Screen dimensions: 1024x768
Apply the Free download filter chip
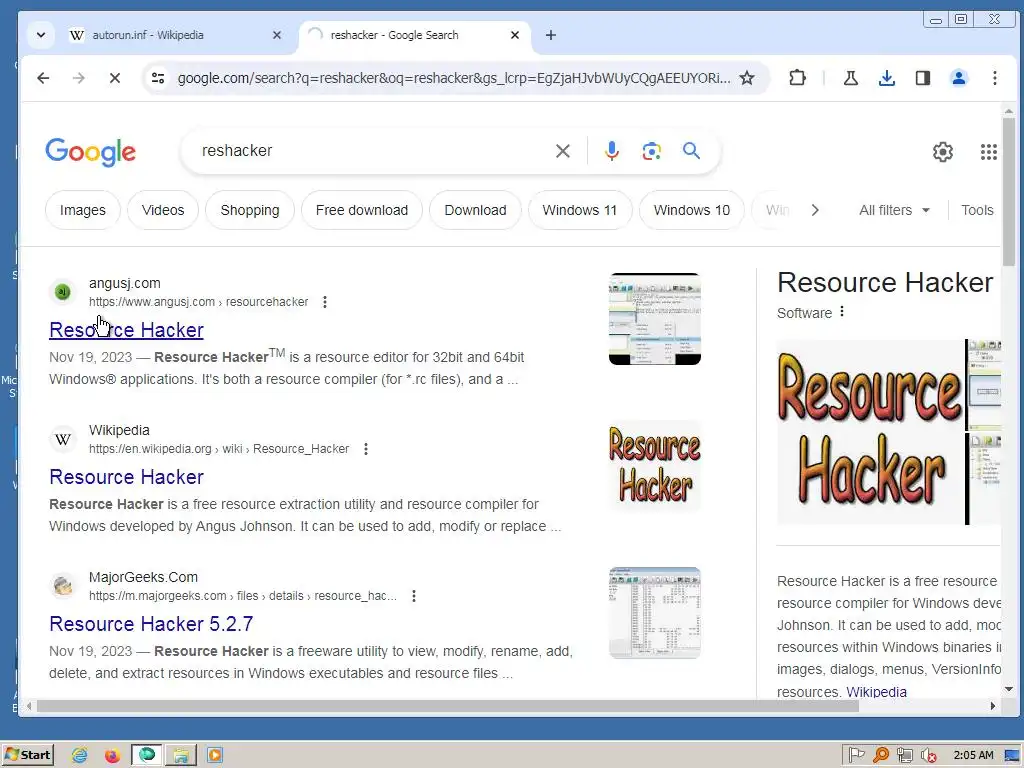(x=362, y=210)
